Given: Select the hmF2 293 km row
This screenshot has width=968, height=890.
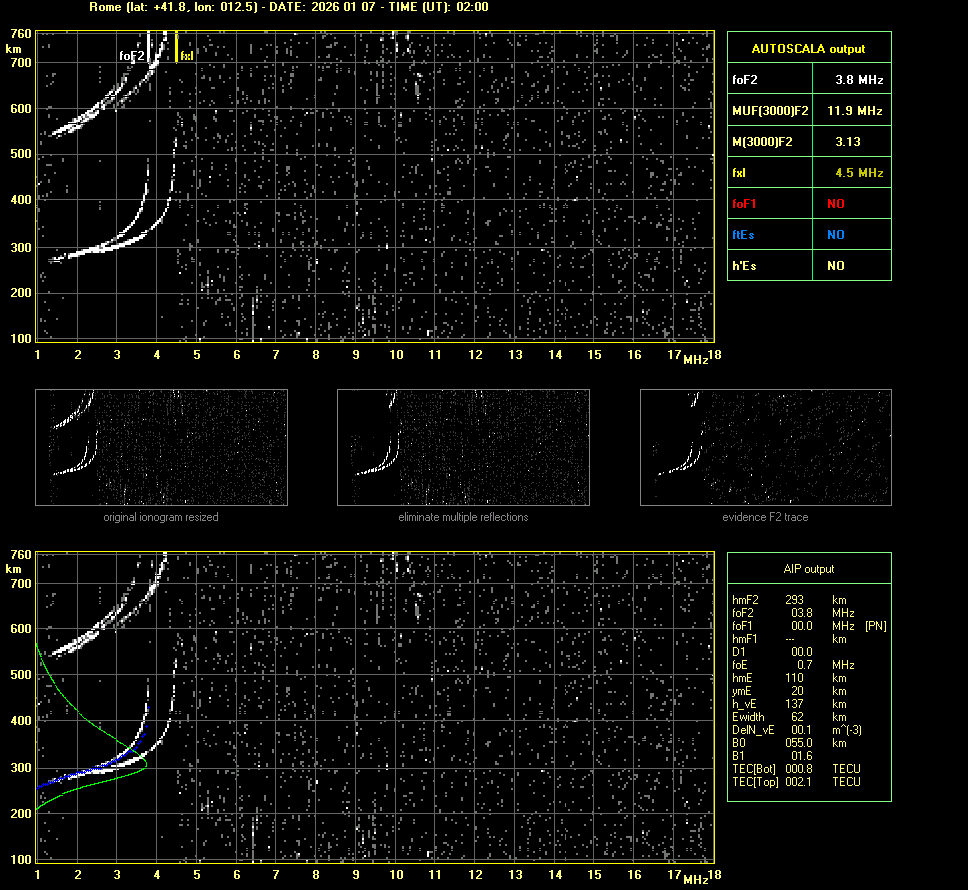Looking at the screenshot, I should (x=790, y=599).
